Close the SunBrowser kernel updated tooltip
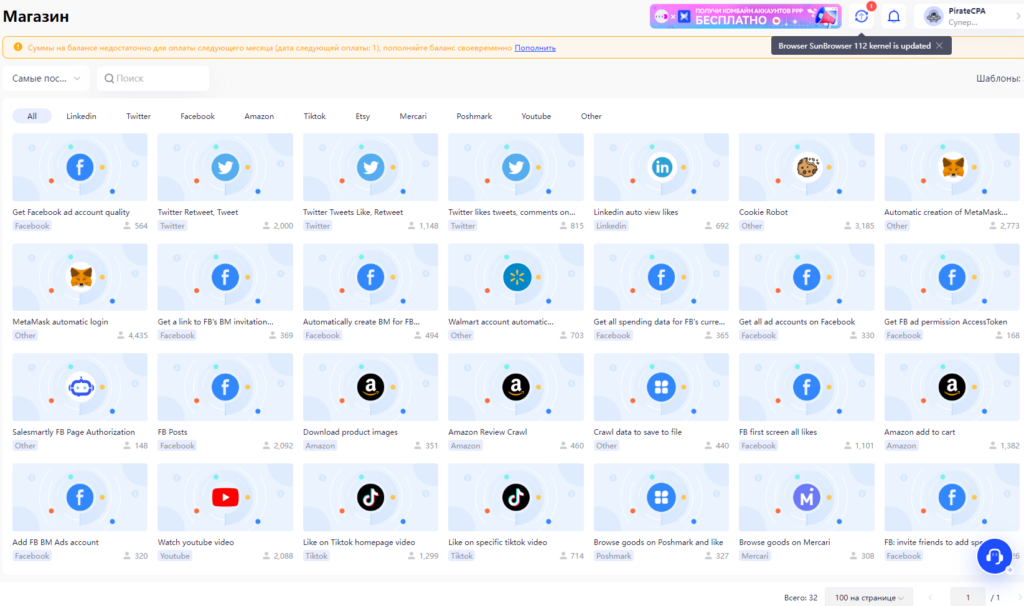1024x606 pixels. 939,46
